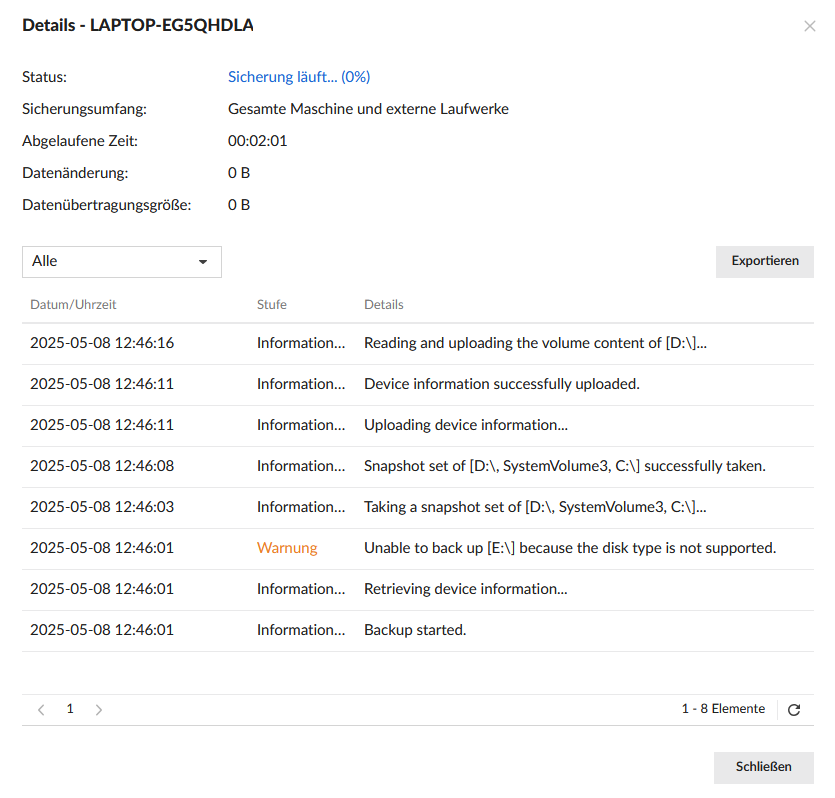Close the details dialog with the X icon
The image size is (835, 798).
pos(809,26)
